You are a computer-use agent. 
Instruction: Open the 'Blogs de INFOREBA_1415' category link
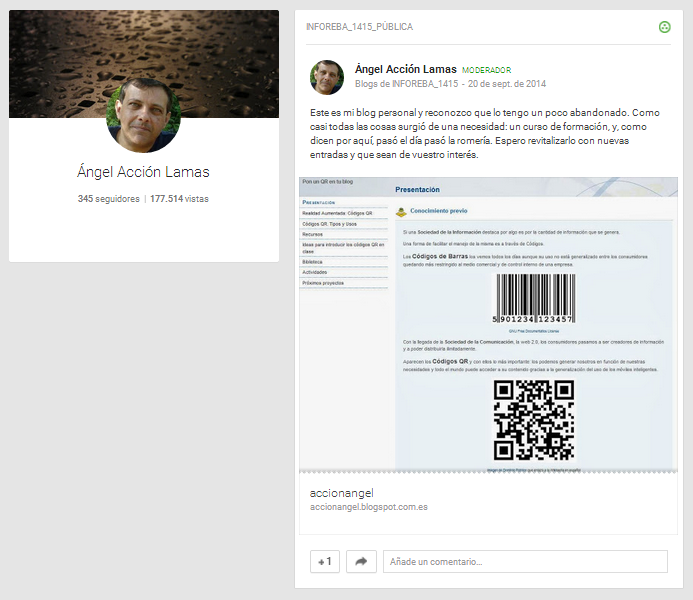coord(406,84)
